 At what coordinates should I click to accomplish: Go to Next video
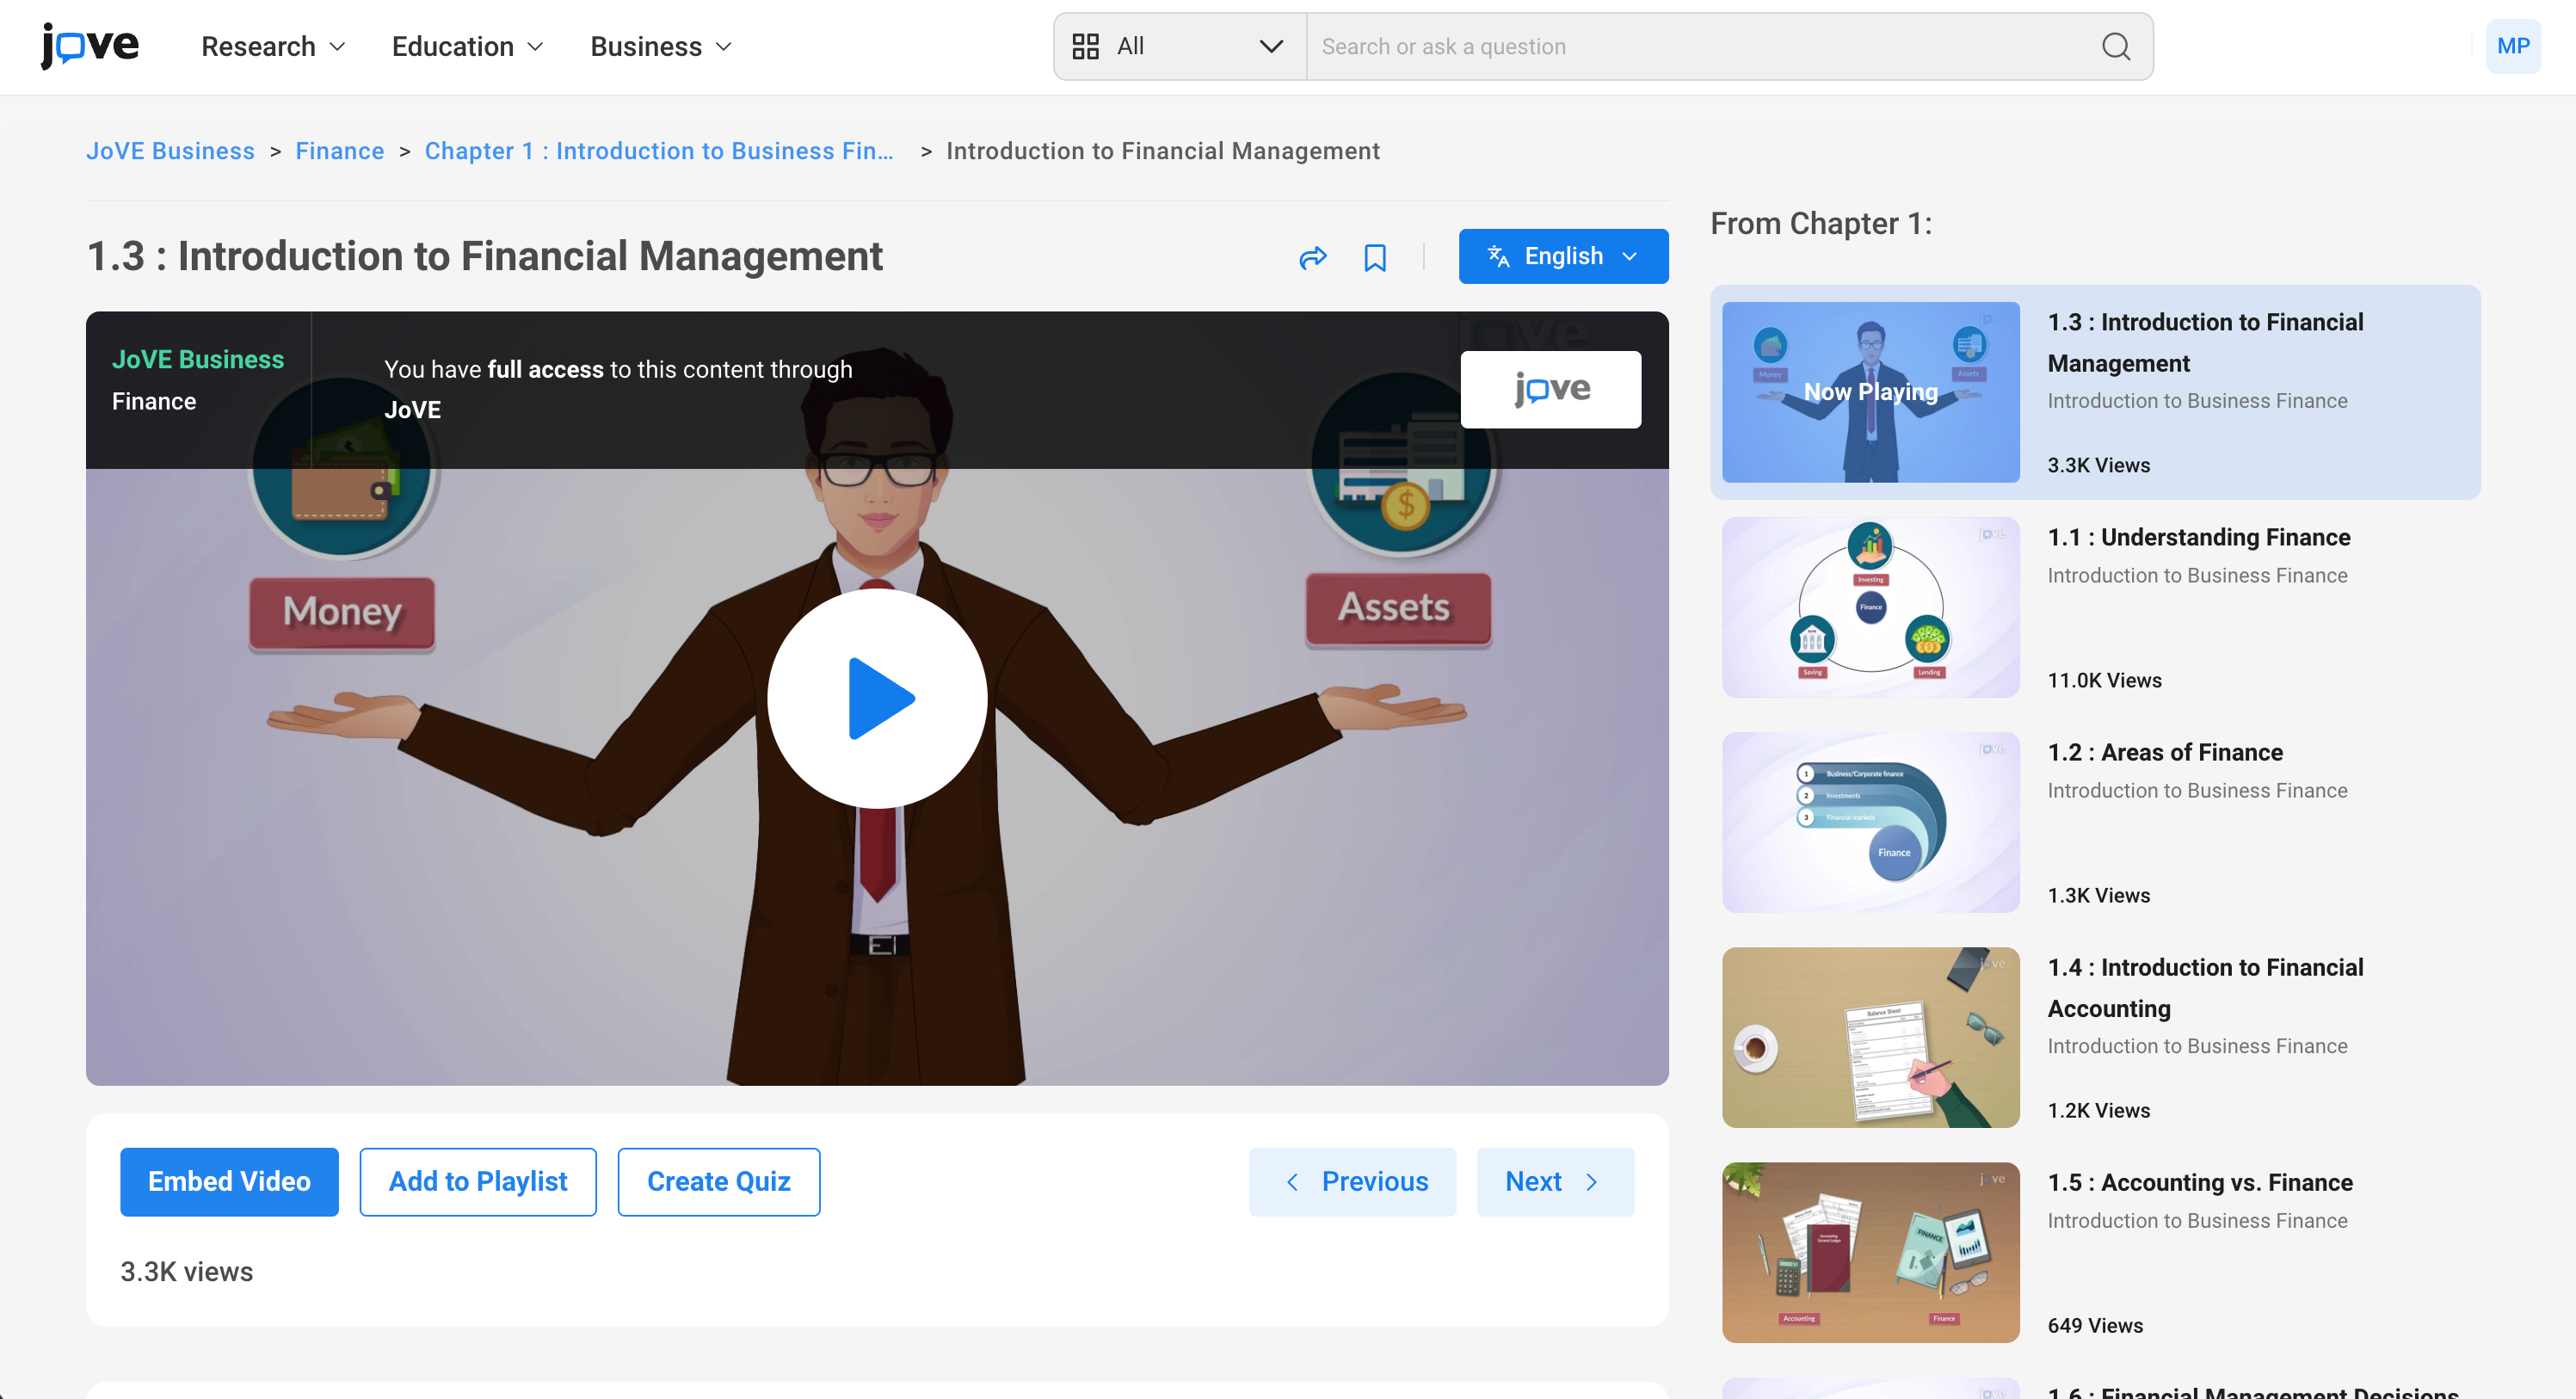pyautogui.click(x=1554, y=1181)
